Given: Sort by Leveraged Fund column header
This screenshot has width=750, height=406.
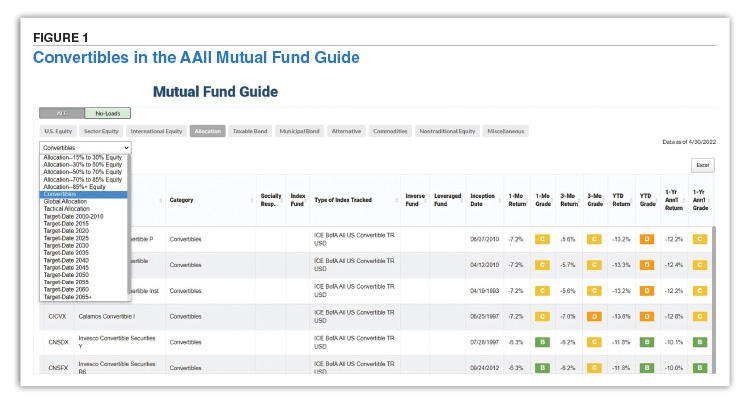Looking at the screenshot, I should tap(447, 200).
